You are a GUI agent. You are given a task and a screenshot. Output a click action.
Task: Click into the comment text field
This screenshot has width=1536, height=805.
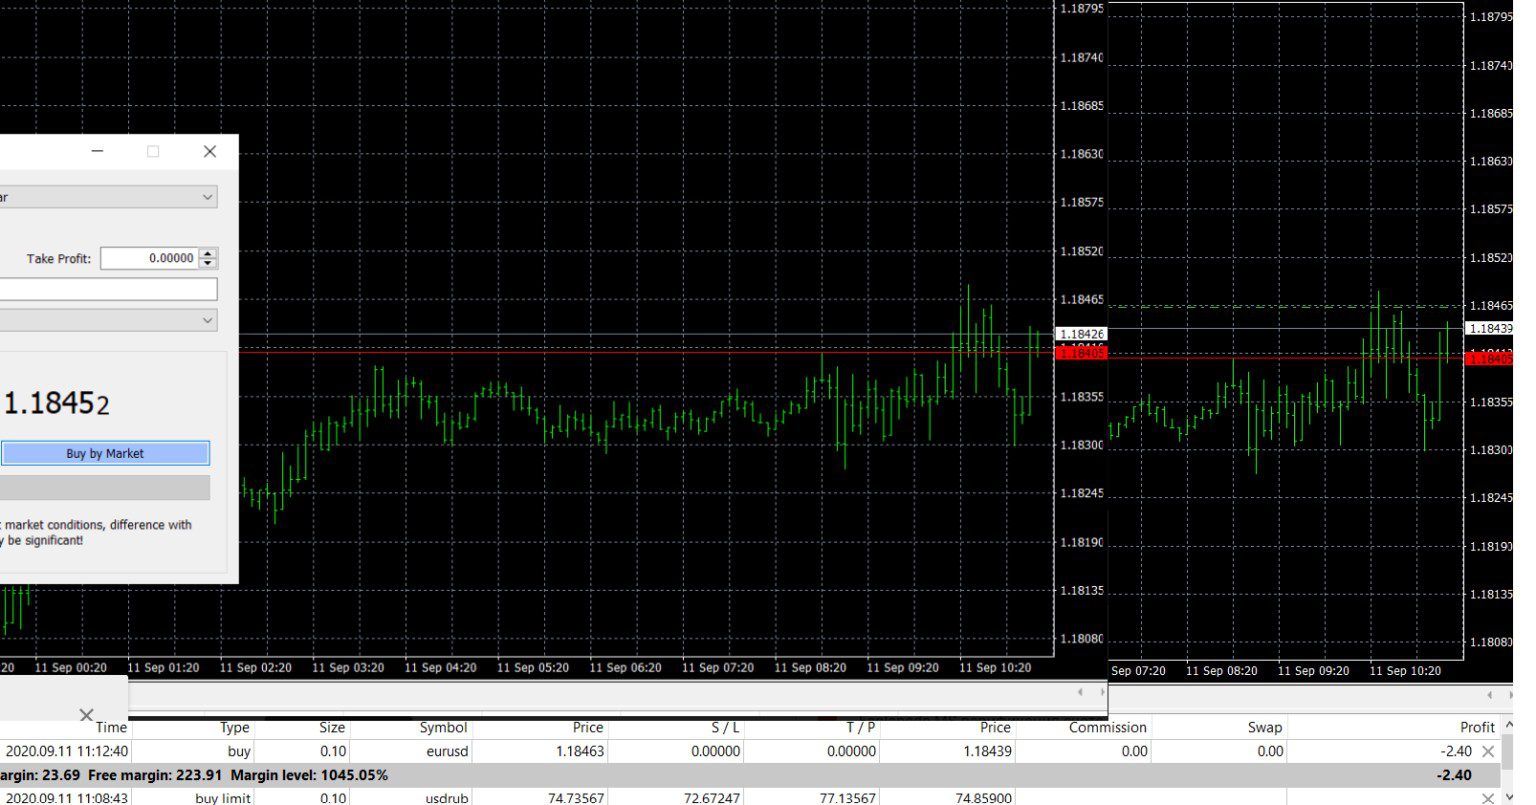(108, 289)
